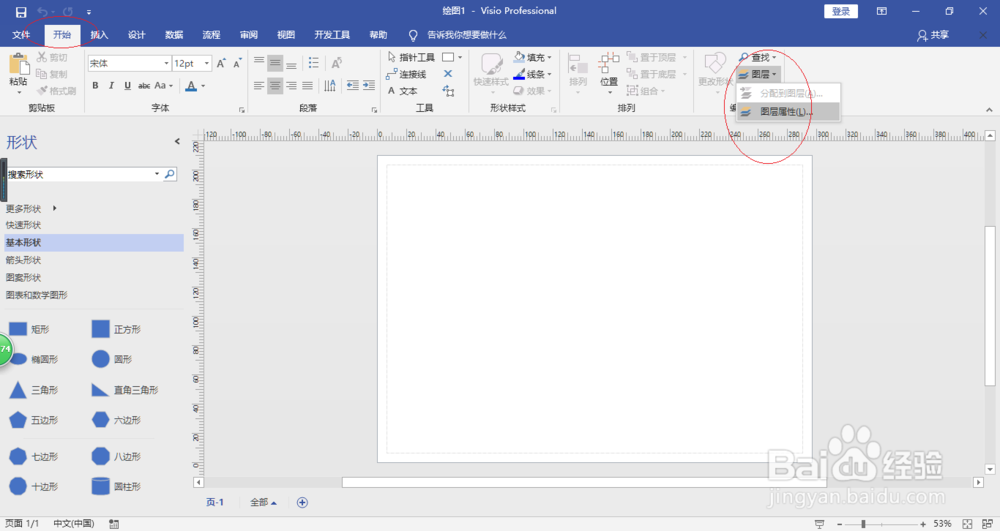Switch to the Data (数据) tab
The width and height of the screenshot is (1000, 531).
click(174, 35)
